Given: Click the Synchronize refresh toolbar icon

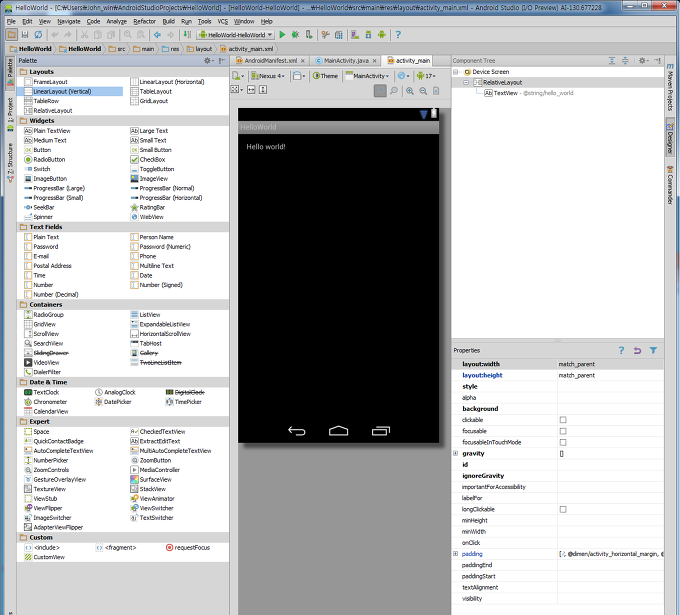Looking at the screenshot, I should tap(38, 35).
